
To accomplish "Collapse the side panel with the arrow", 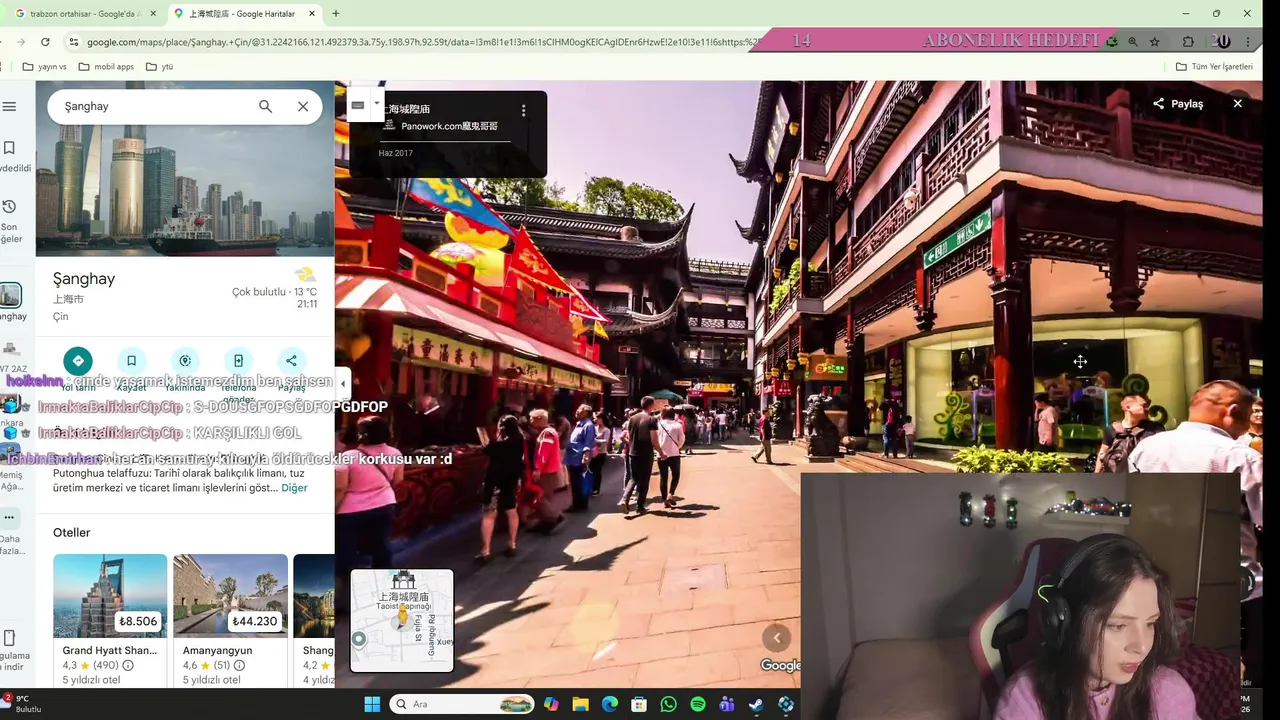I will [343, 383].
